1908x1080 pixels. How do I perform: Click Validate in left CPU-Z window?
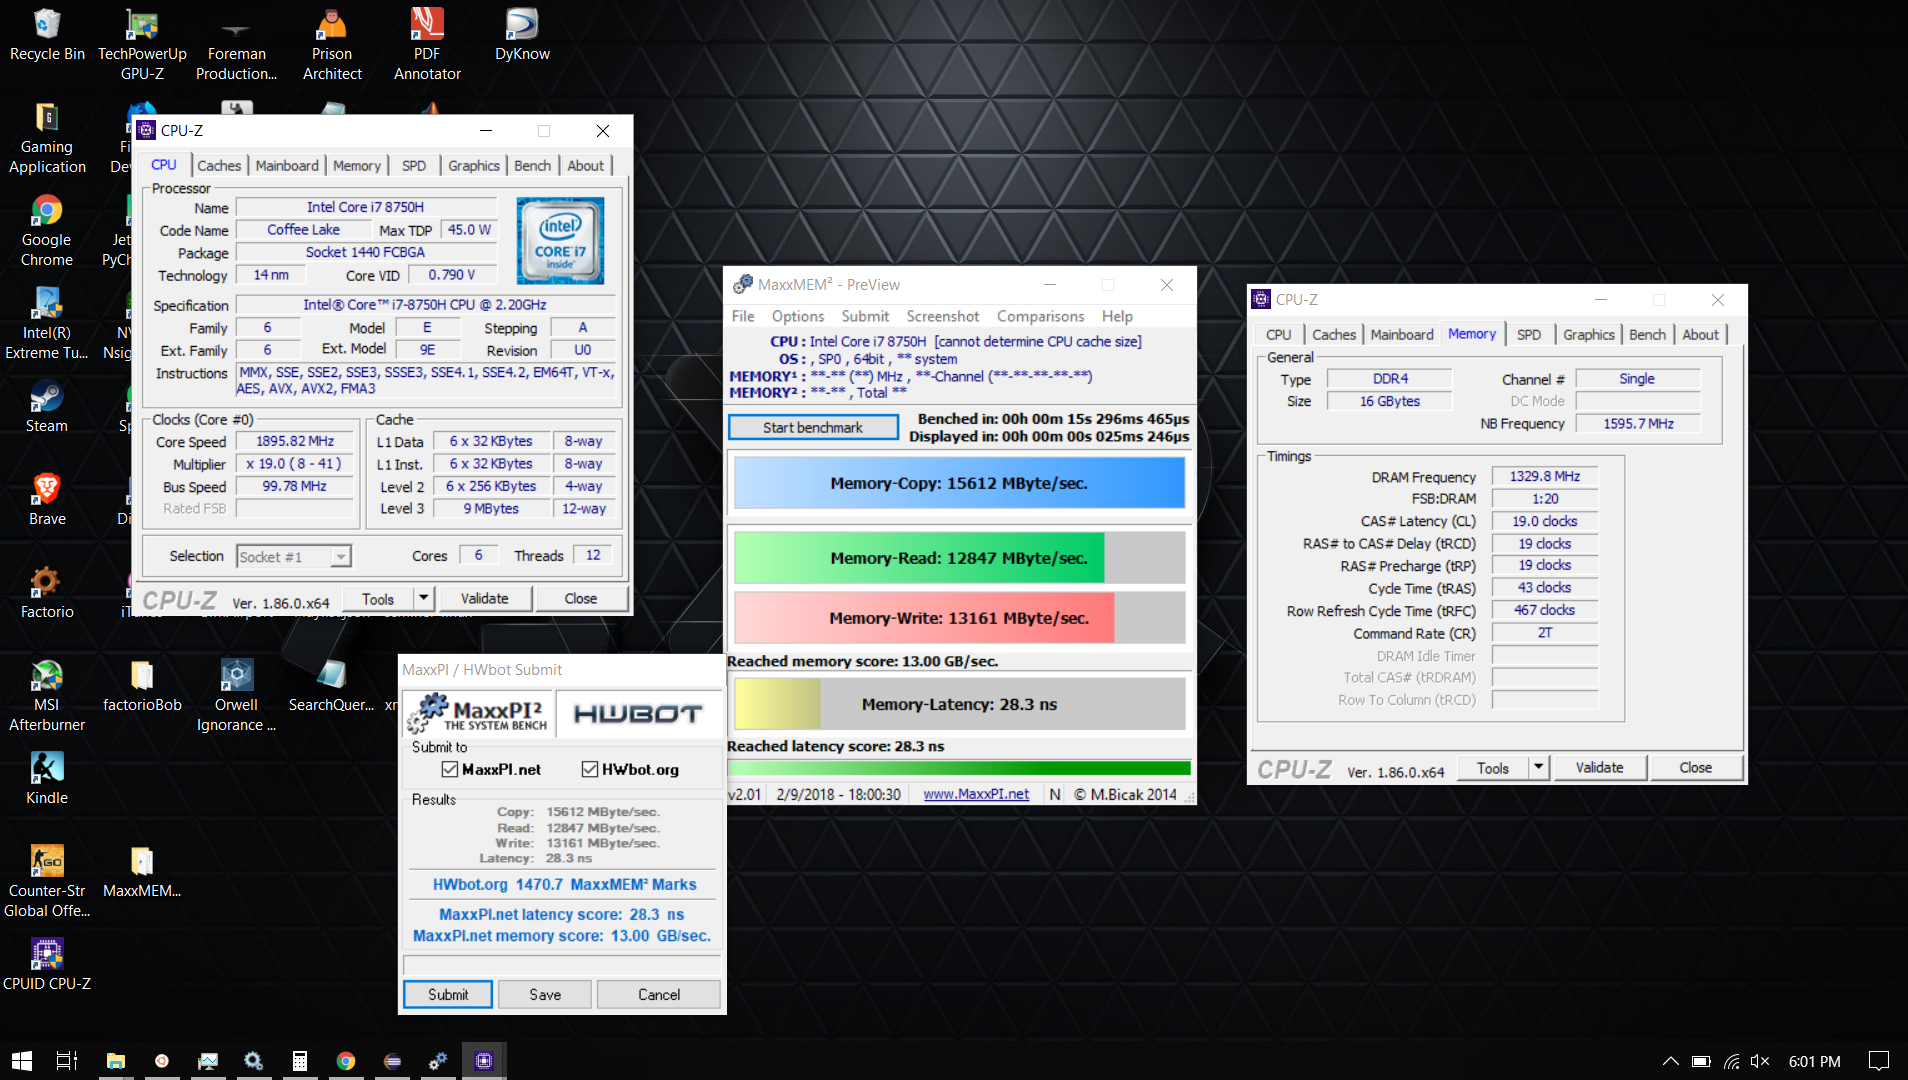click(484, 598)
